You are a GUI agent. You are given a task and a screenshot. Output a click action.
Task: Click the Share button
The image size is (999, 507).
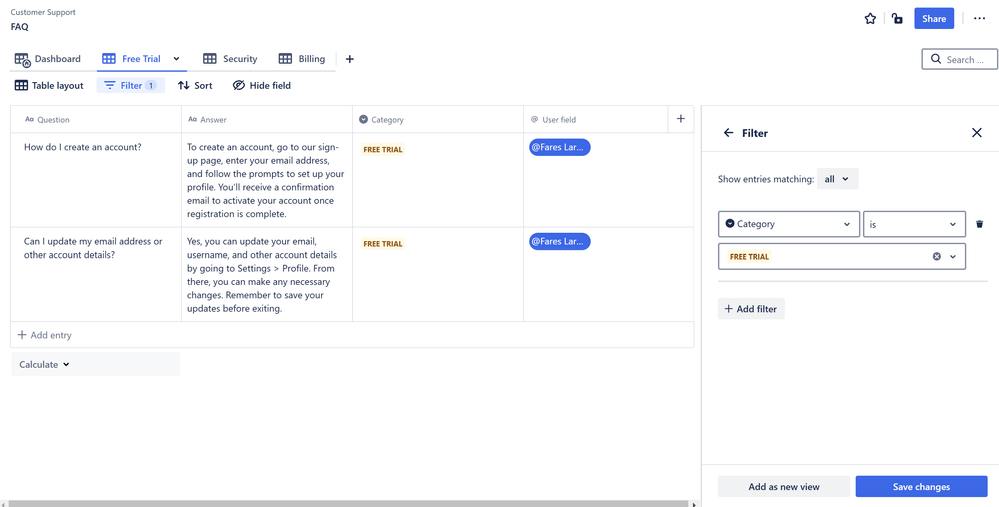pyautogui.click(x=933, y=18)
